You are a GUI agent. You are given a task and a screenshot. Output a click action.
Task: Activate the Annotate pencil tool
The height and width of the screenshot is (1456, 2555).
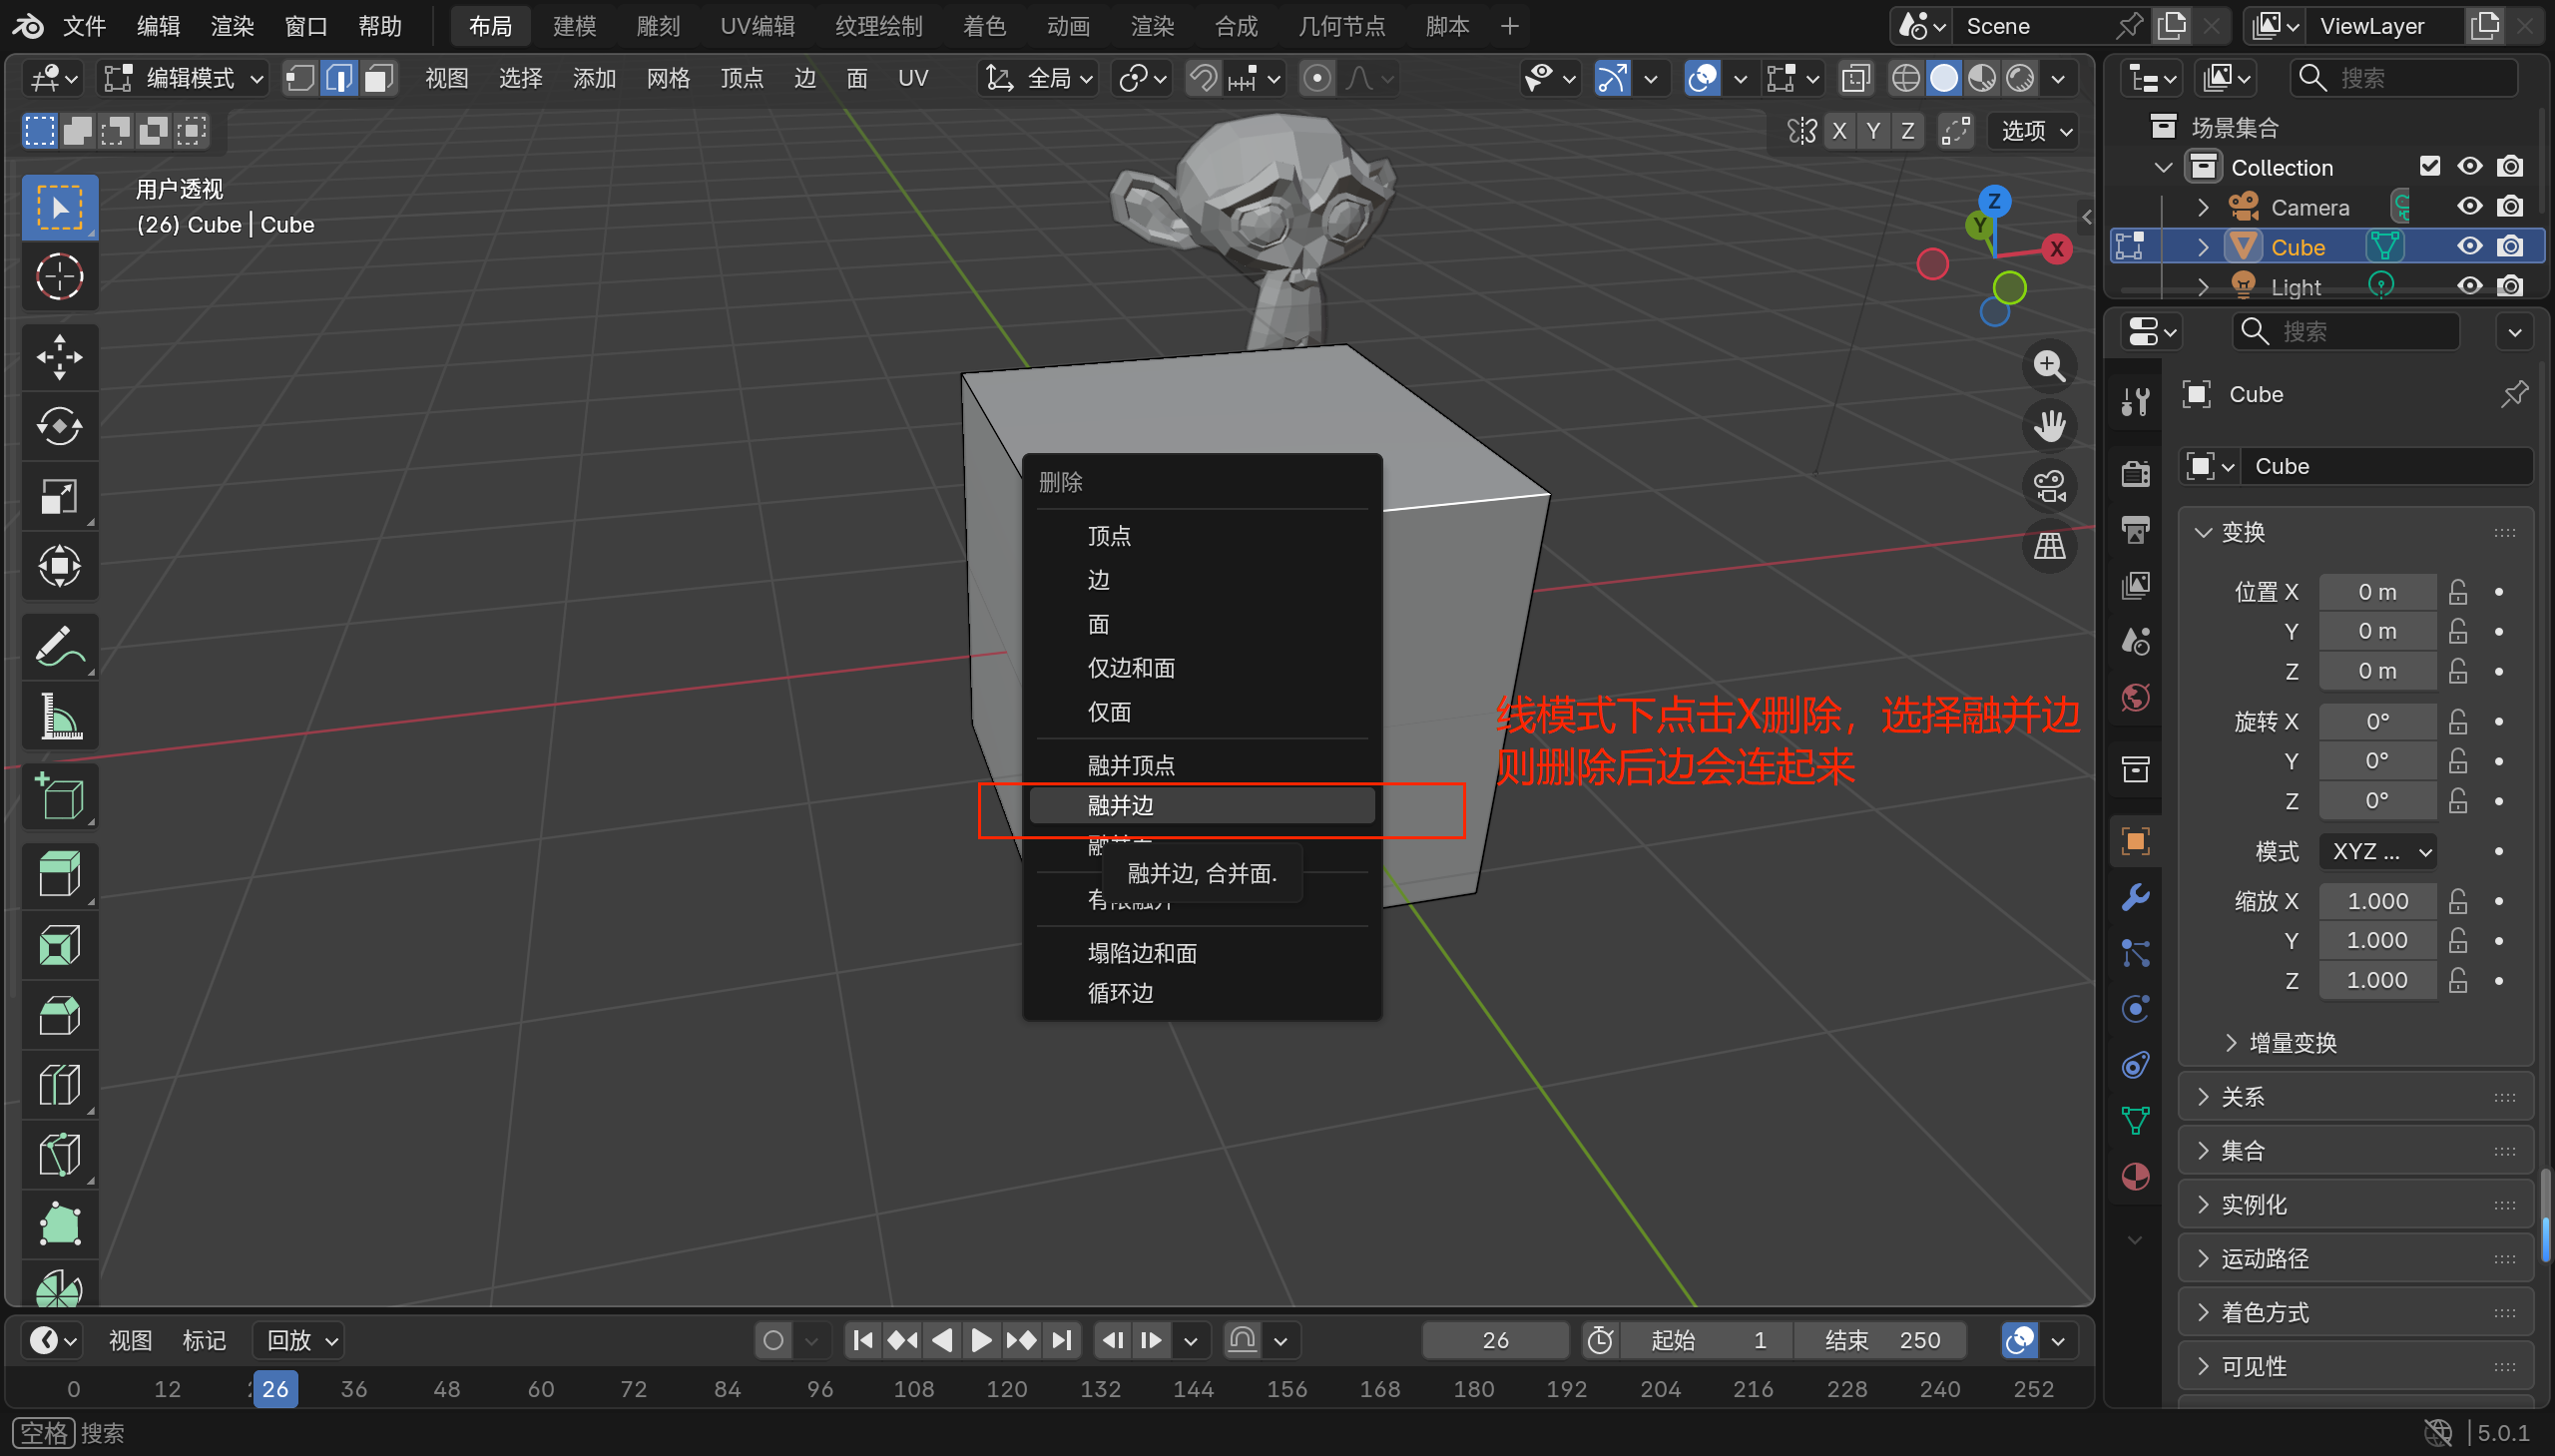pyautogui.click(x=59, y=646)
